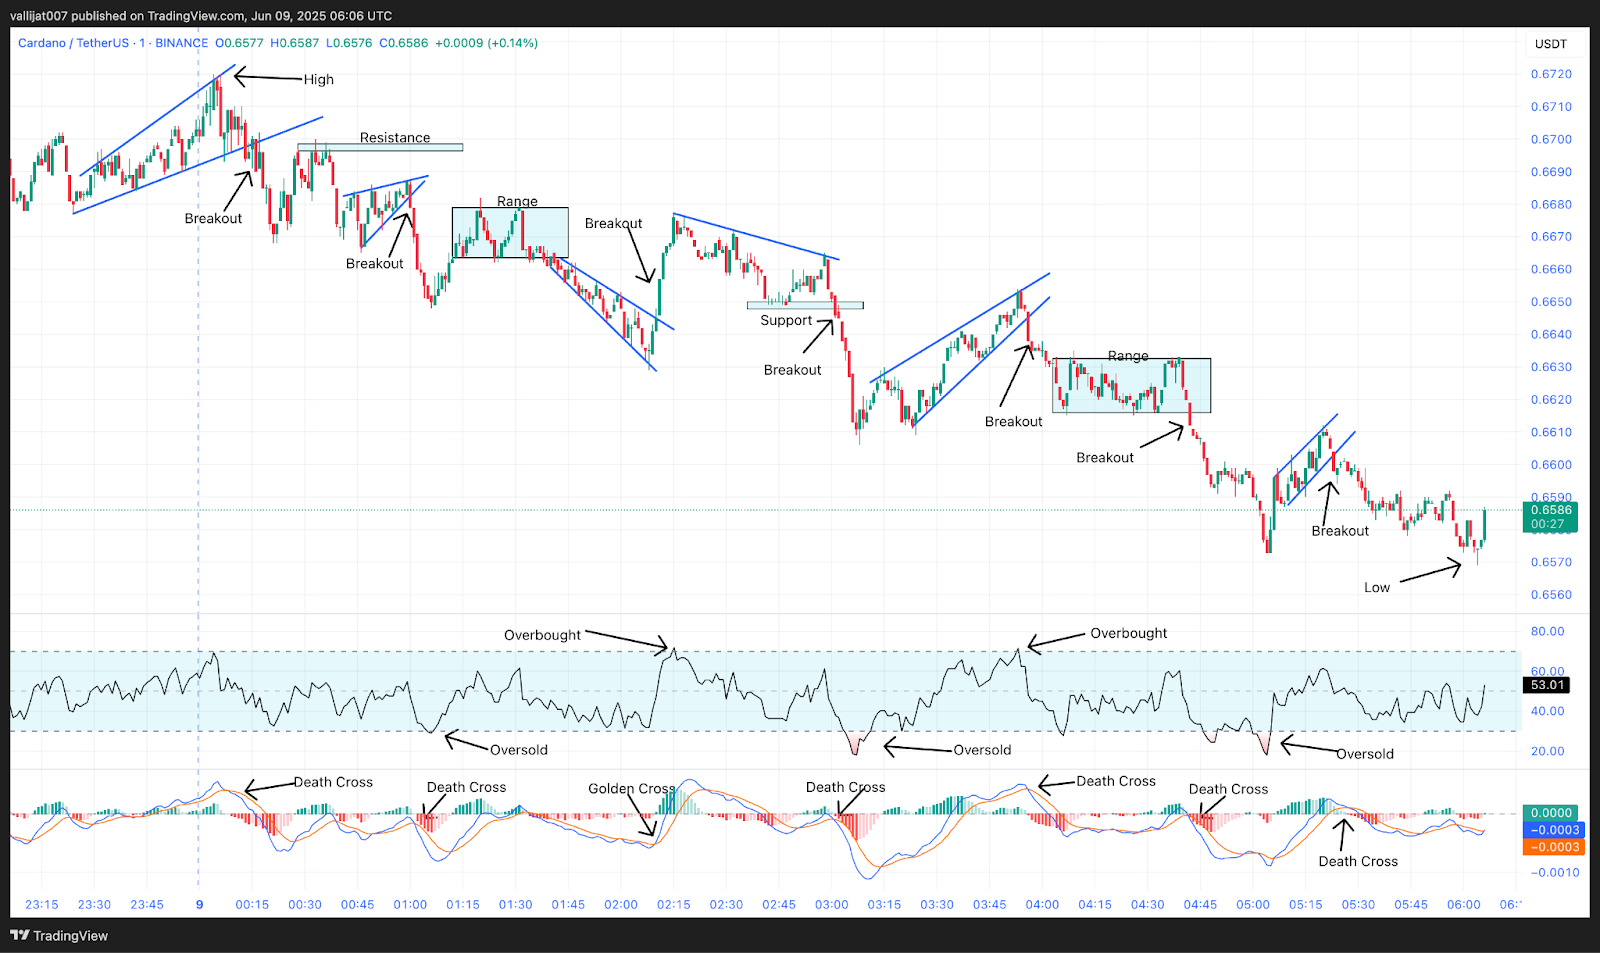The image size is (1600, 953).
Task: Click the MACD histogram value tag 0.0000
Action: point(1551,813)
